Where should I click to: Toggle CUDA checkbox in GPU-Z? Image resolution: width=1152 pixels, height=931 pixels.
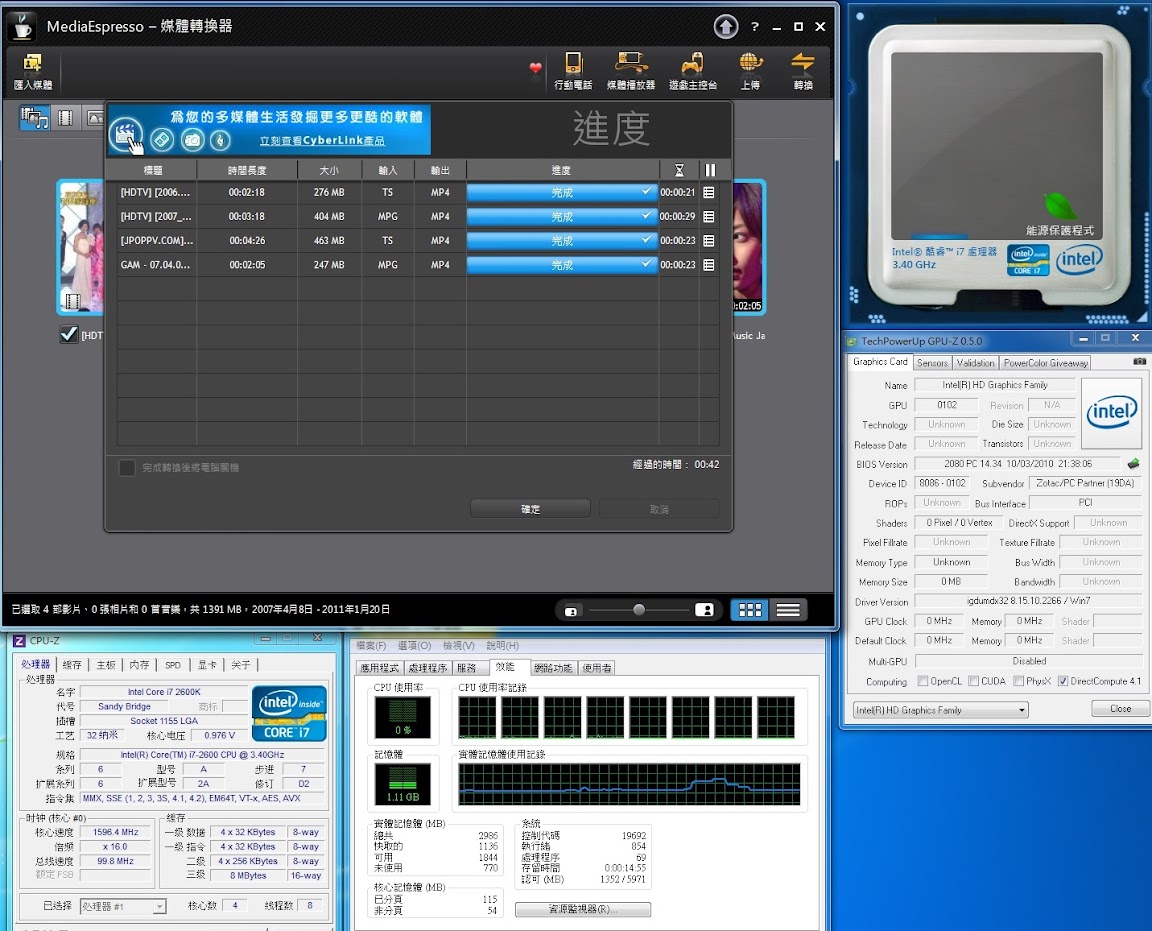973,681
